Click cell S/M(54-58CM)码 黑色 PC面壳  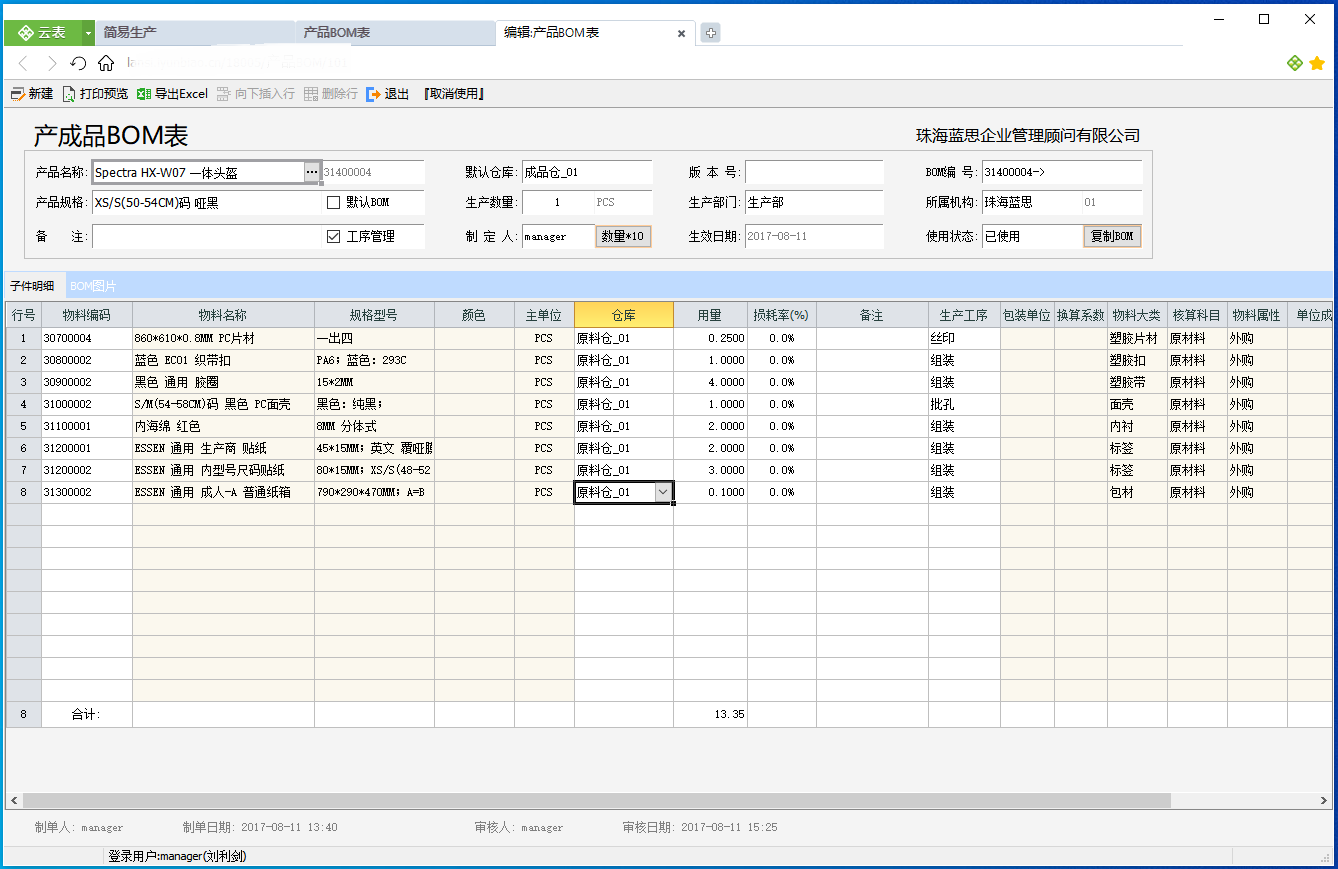223,404
